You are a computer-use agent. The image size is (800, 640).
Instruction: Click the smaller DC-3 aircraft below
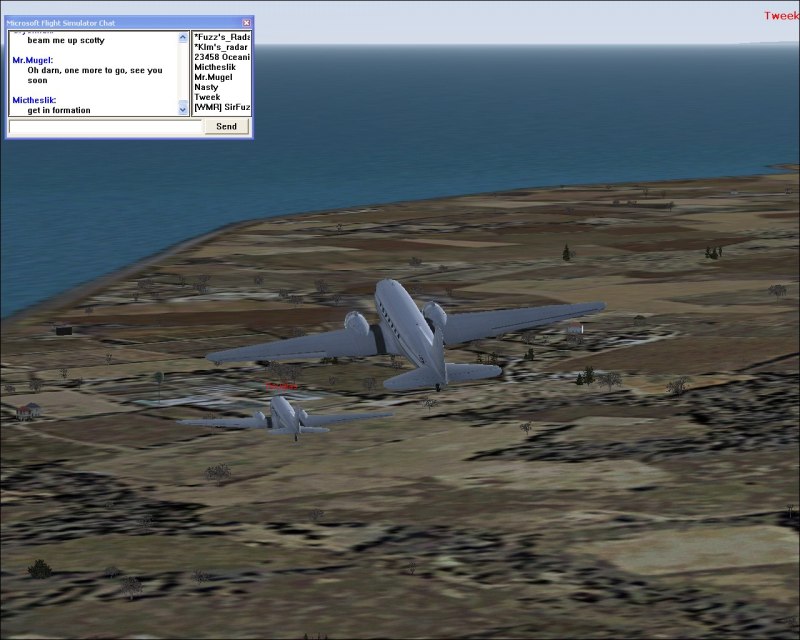click(x=285, y=417)
